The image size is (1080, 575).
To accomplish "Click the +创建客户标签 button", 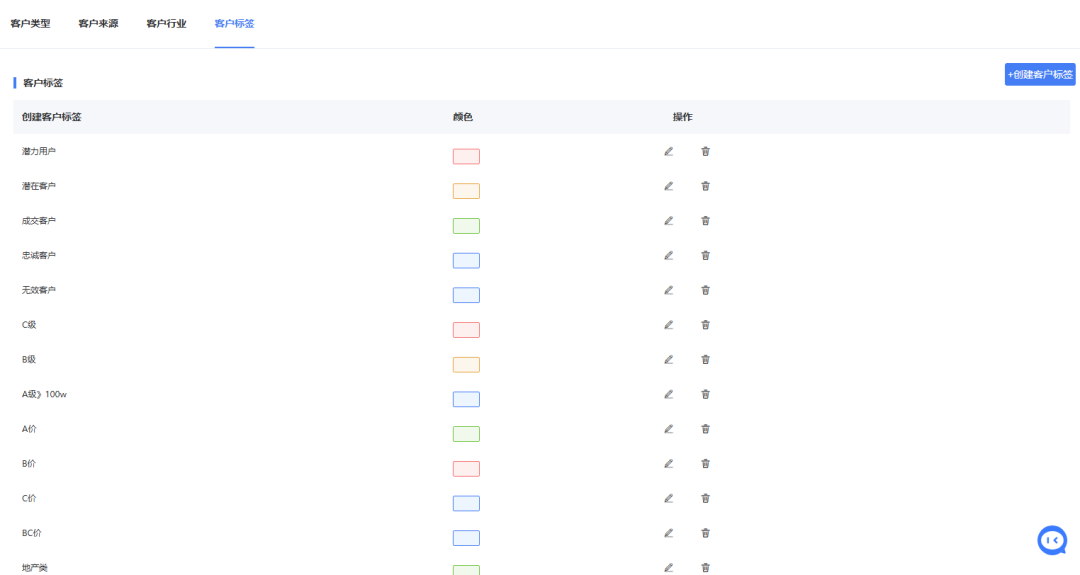I will pyautogui.click(x=1040, y=74).
